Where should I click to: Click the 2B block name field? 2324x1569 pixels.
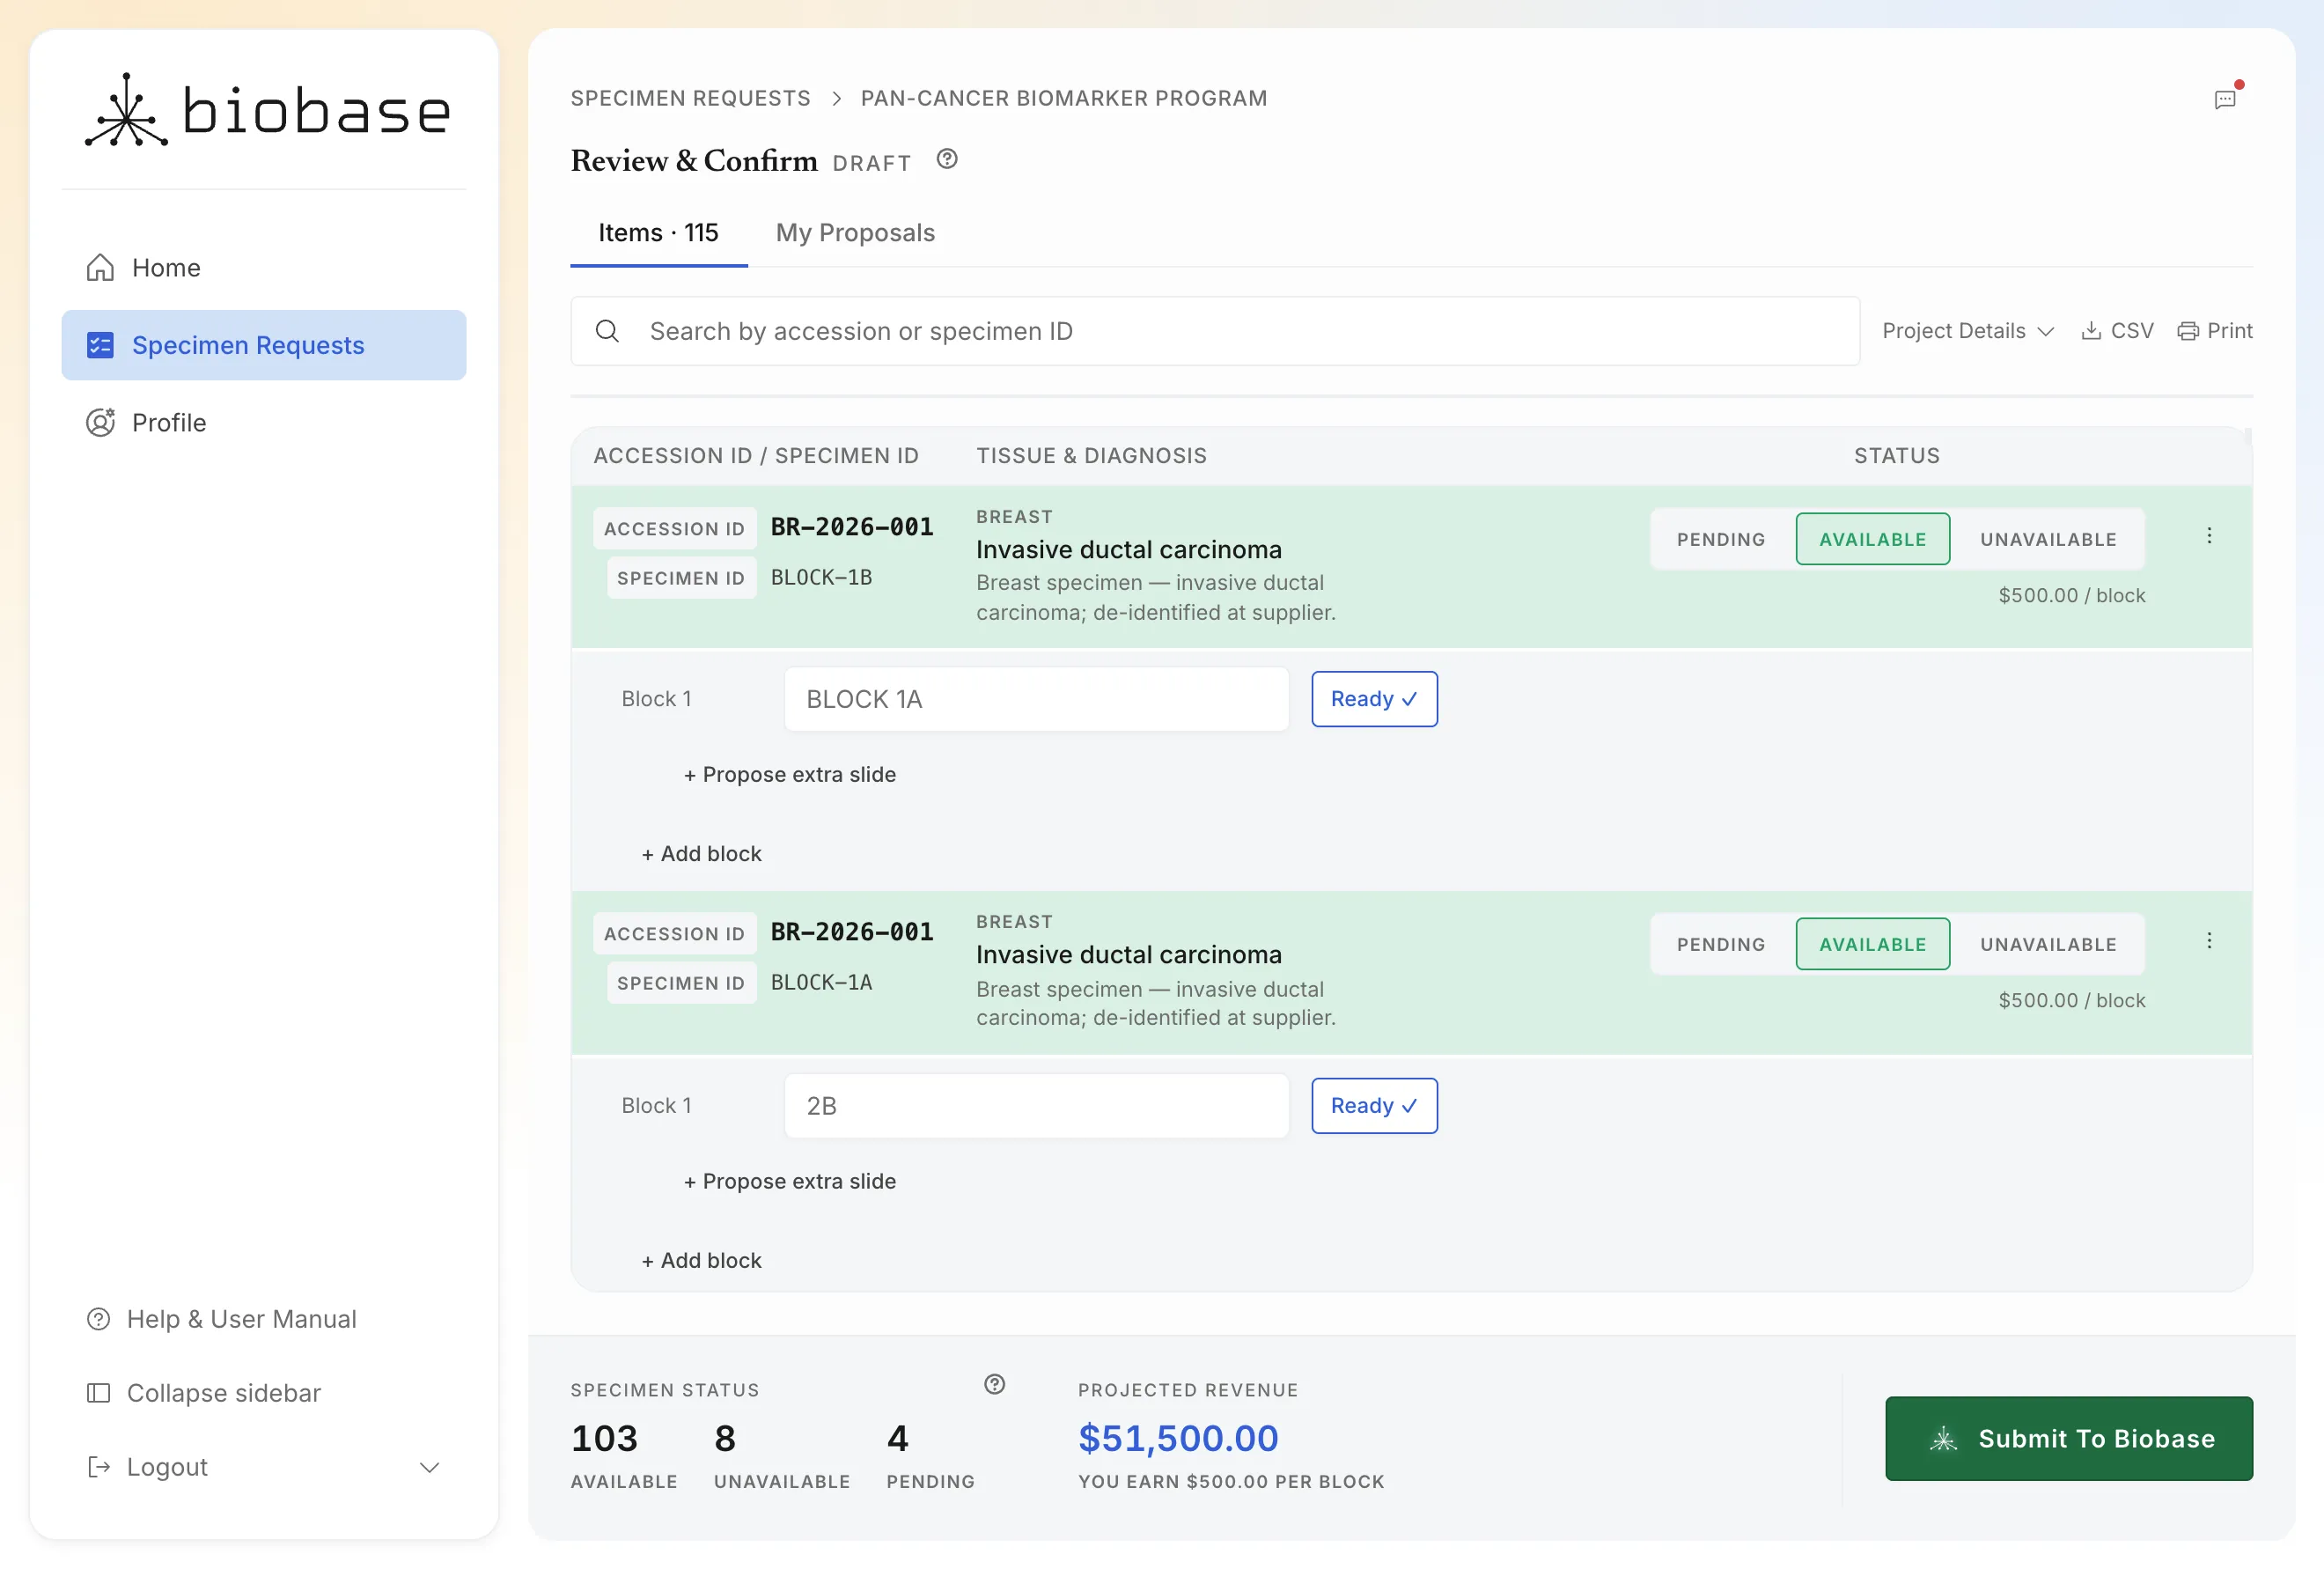[x=1036, y=1106]
